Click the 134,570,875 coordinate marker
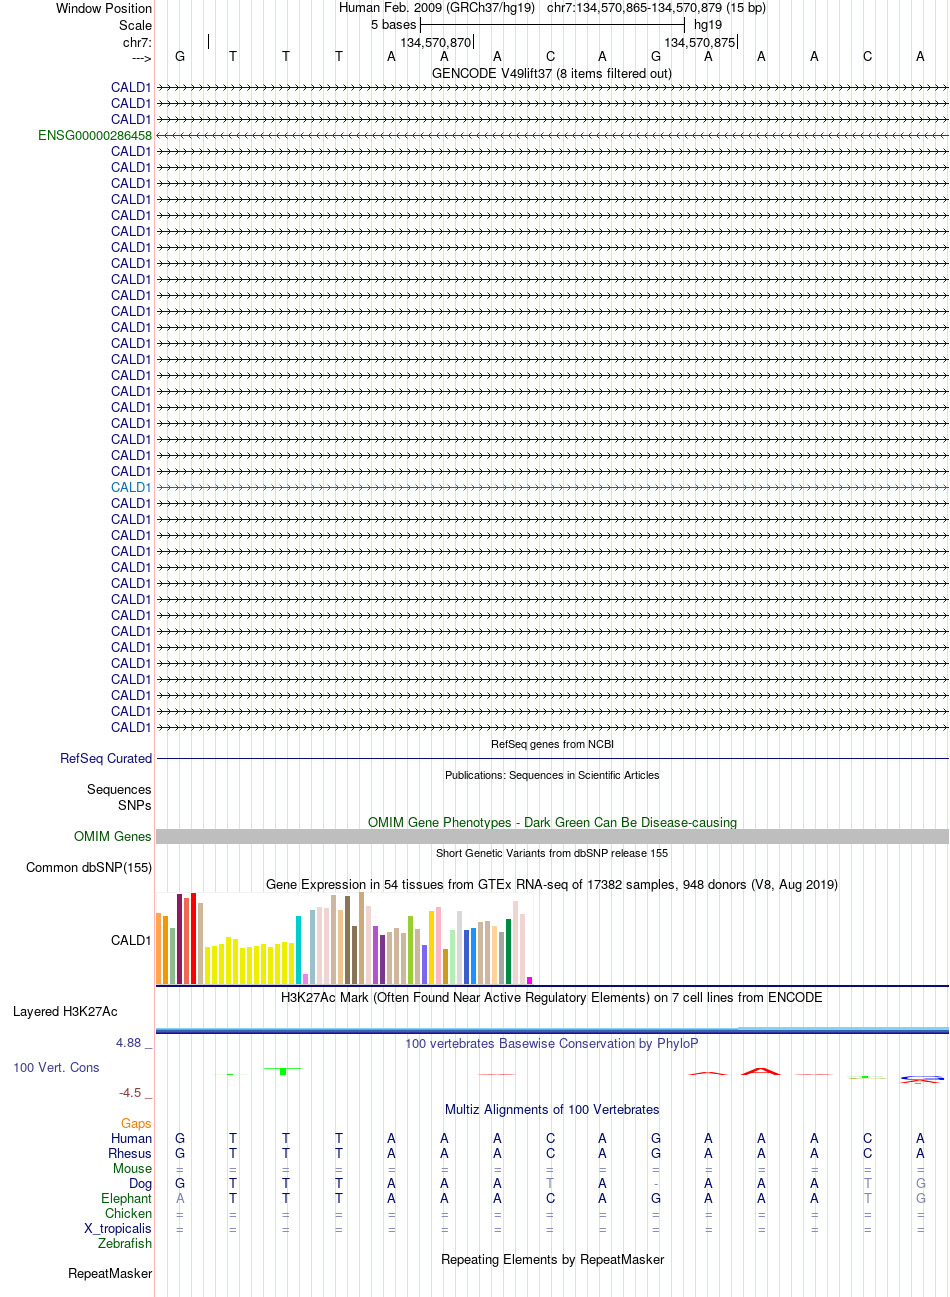The width and height of the screenshot is (950, 1297). pyautogui.click(x=699, y=43)
